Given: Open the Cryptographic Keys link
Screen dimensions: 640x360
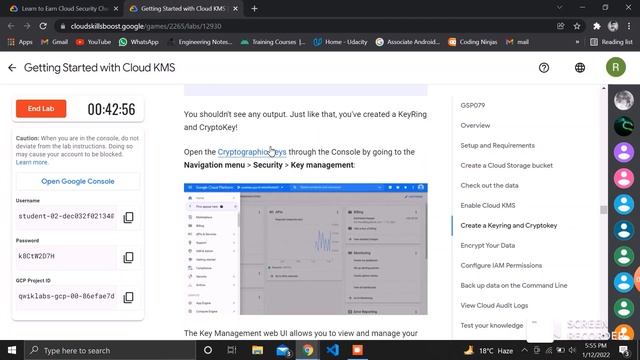Looking at the screenshot, I should tap(252, 152).
